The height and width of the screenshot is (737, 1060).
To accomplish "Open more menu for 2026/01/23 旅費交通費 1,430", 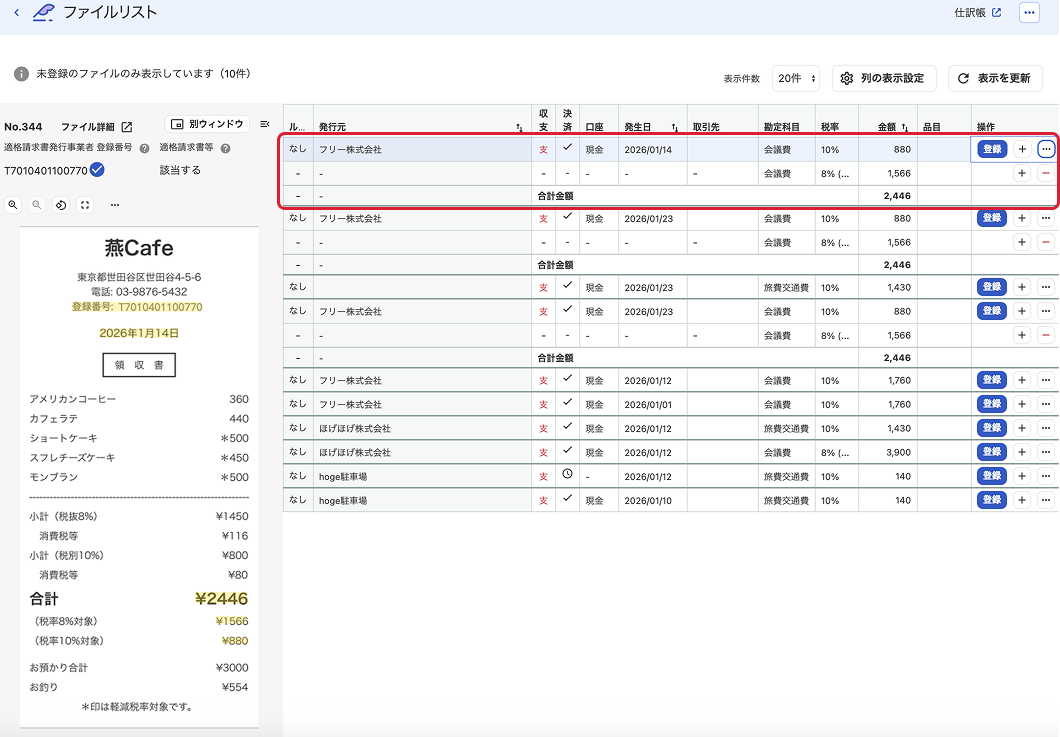I will (x=1046, y=287).
